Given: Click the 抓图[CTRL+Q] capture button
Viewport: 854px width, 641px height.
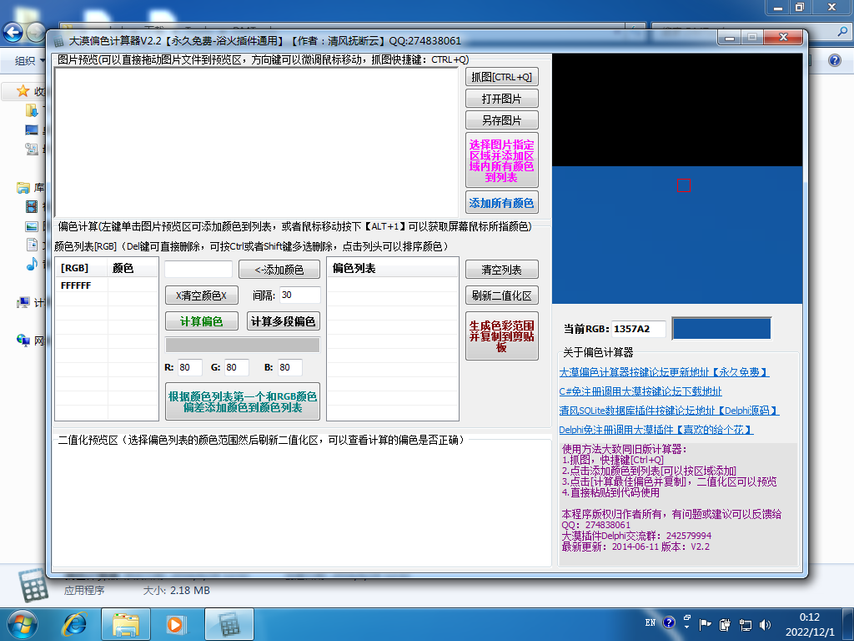Looking at the screenshot, I should click(x=501, y=77).
